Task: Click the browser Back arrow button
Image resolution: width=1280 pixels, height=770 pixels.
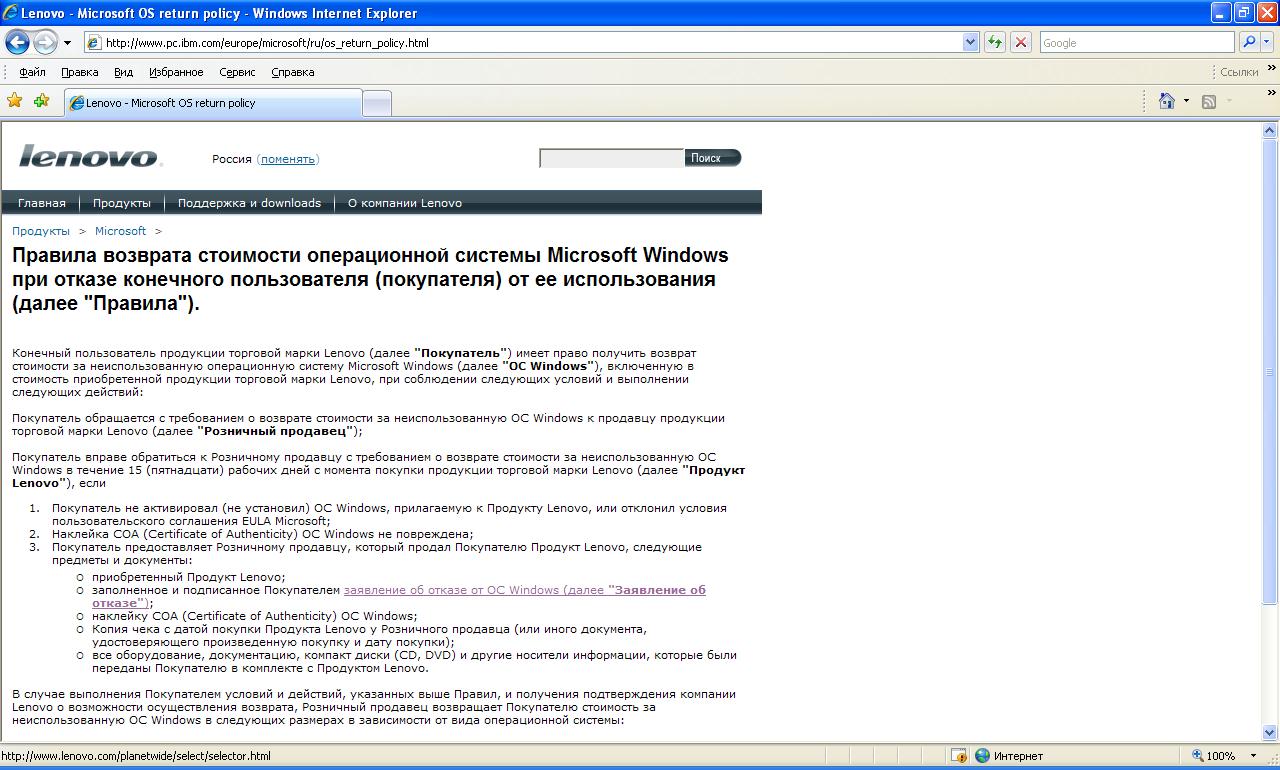Action: tap(18, 42)
